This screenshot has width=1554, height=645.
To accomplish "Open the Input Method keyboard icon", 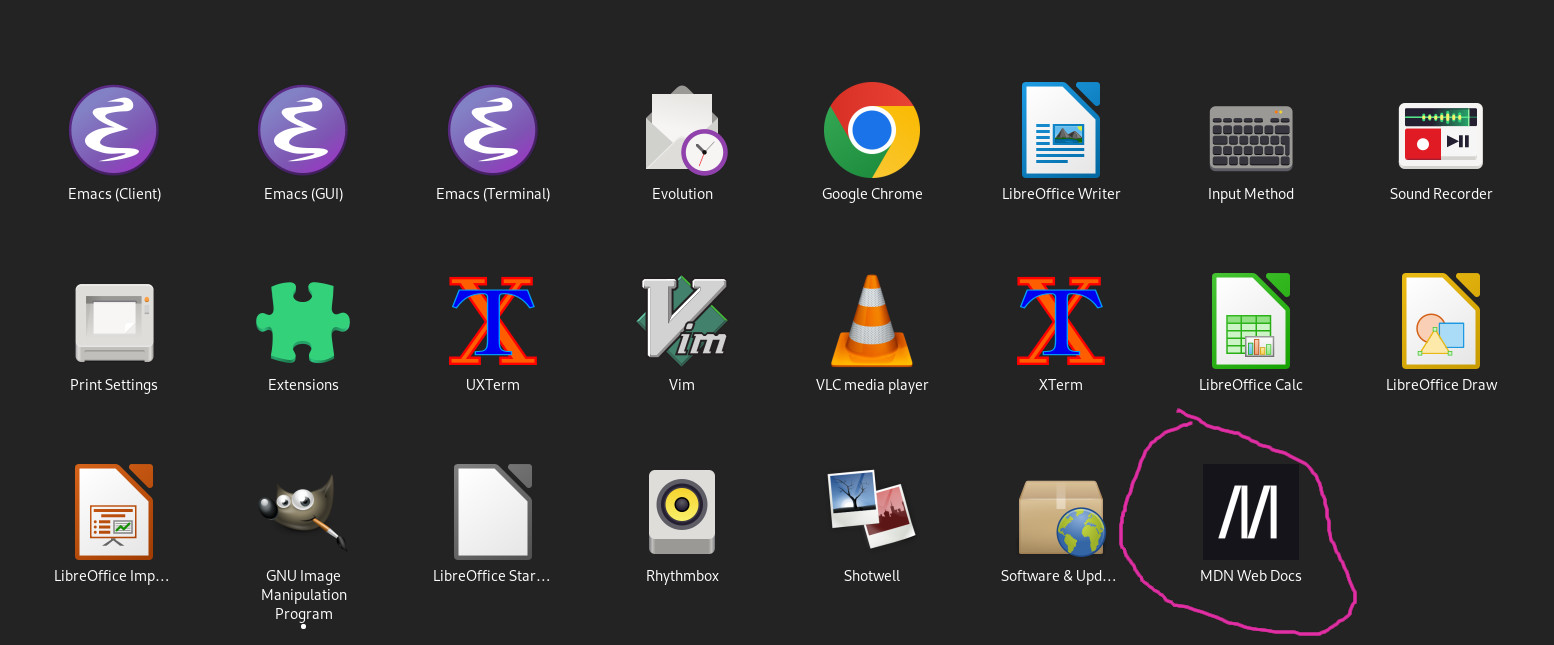I will [1250, 137].
